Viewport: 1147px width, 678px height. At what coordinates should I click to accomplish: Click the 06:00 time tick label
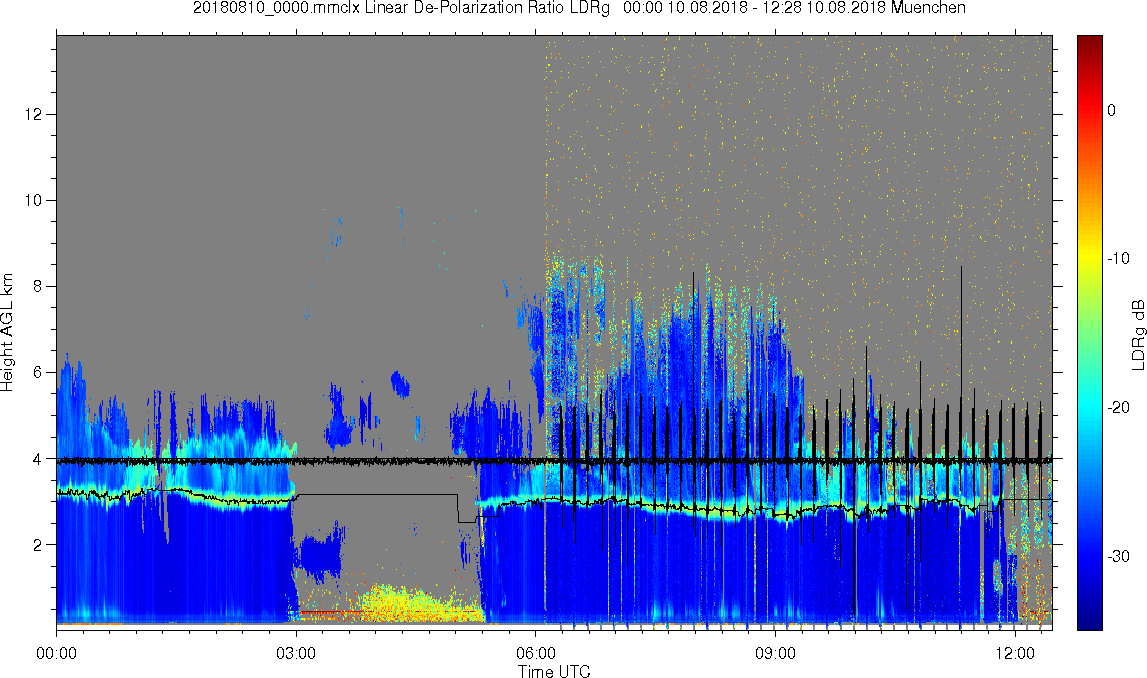(x=535, y=653)
